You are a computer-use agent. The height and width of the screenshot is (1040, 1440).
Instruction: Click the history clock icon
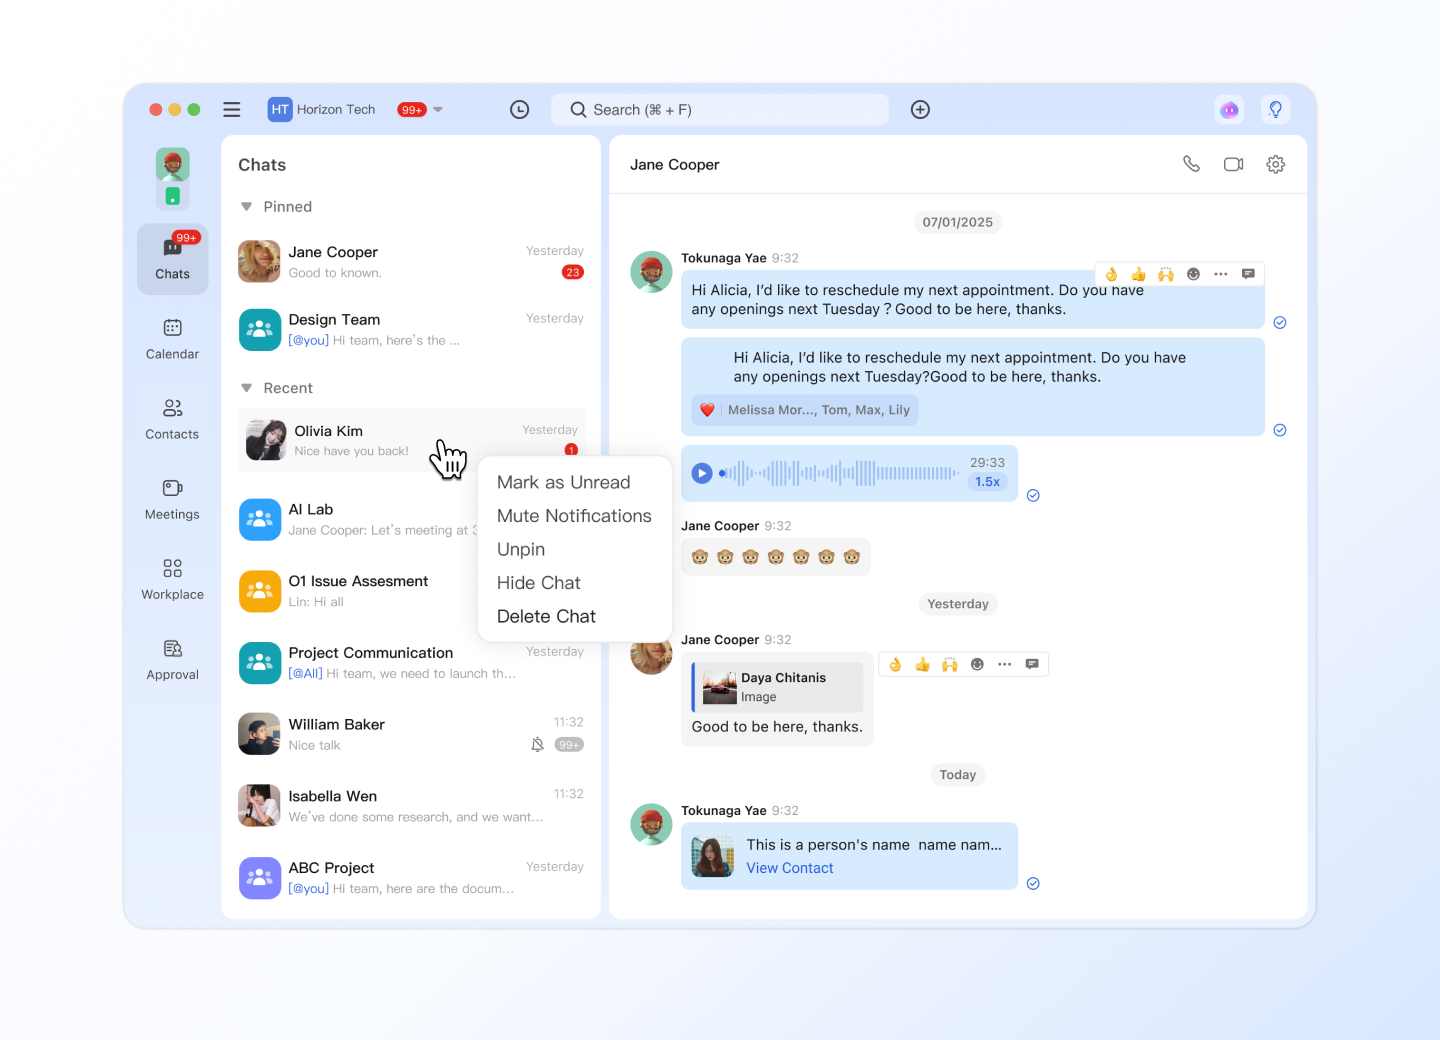click(519, 110)
